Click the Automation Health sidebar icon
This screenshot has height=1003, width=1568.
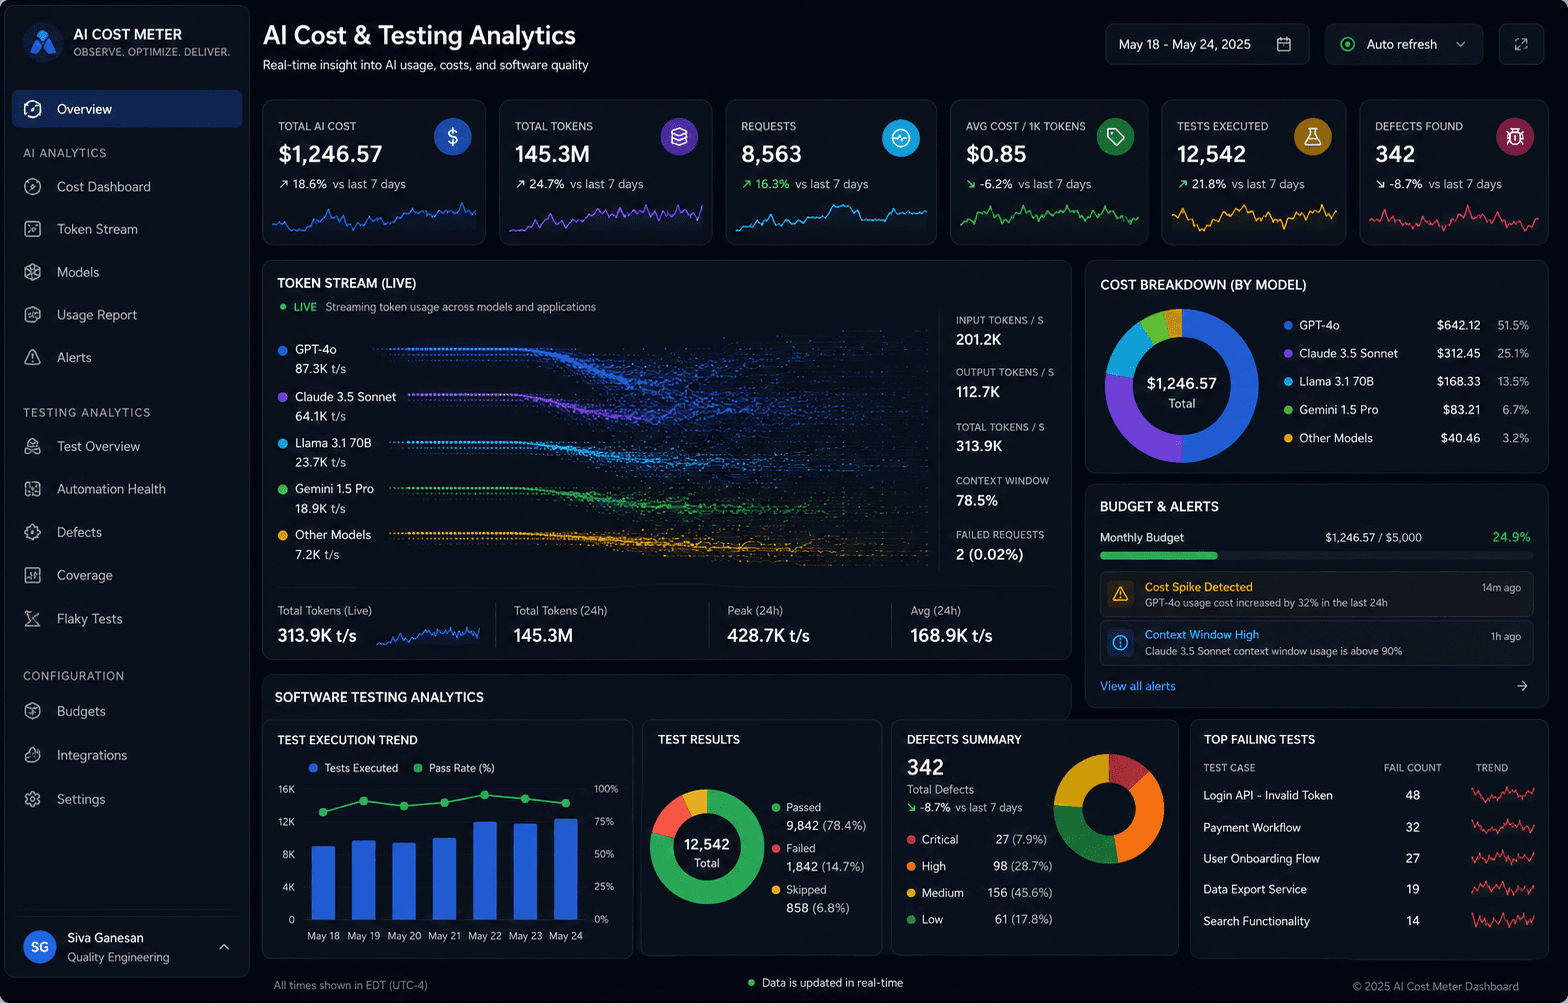pyautogui.click(x=33, y=489)
